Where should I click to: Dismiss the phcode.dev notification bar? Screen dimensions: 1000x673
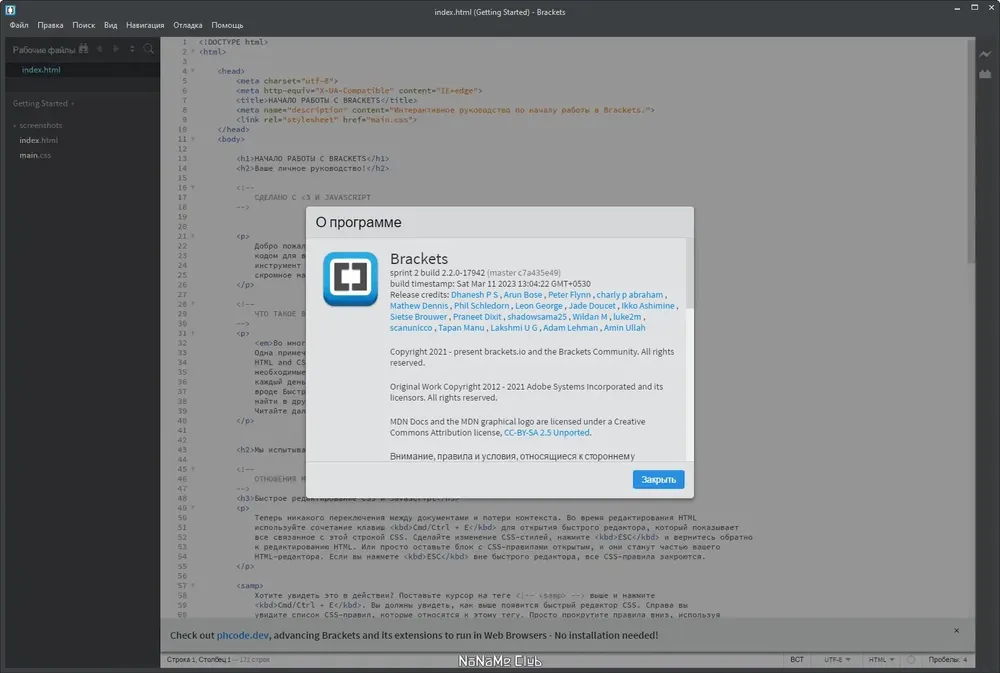point(957,631)
